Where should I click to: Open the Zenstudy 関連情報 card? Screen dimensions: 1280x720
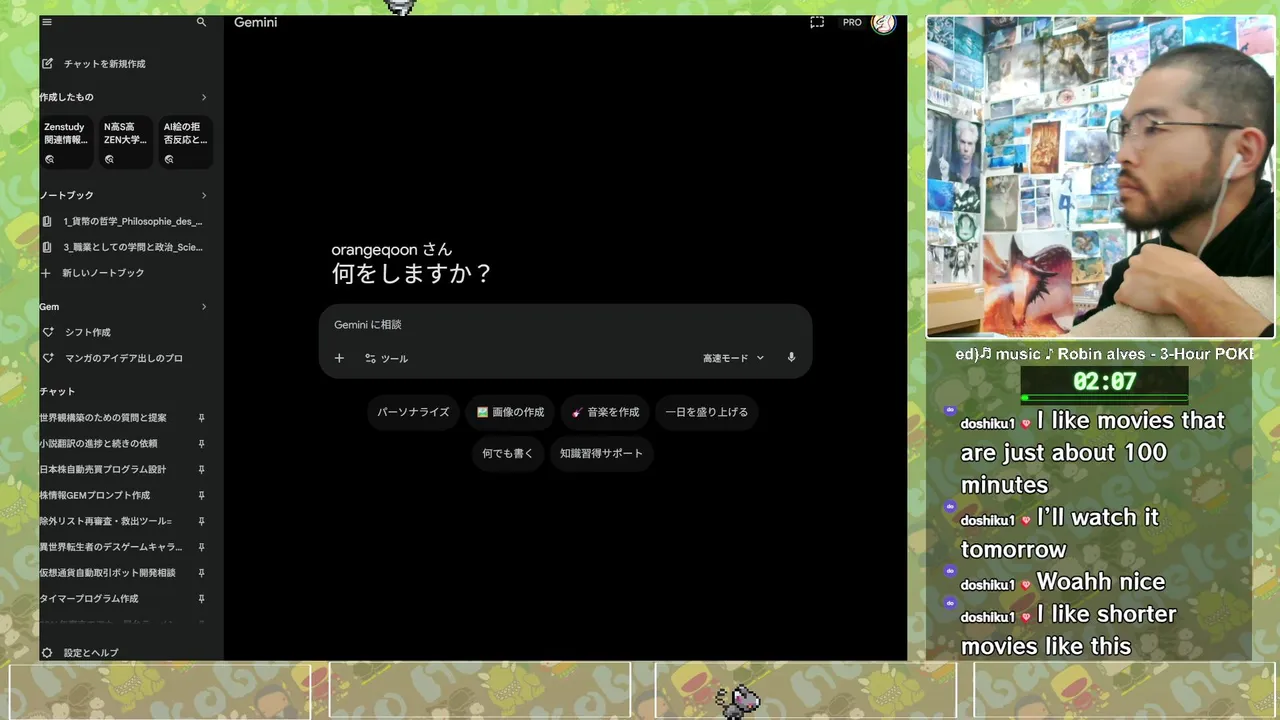click(x=66, y=142)
